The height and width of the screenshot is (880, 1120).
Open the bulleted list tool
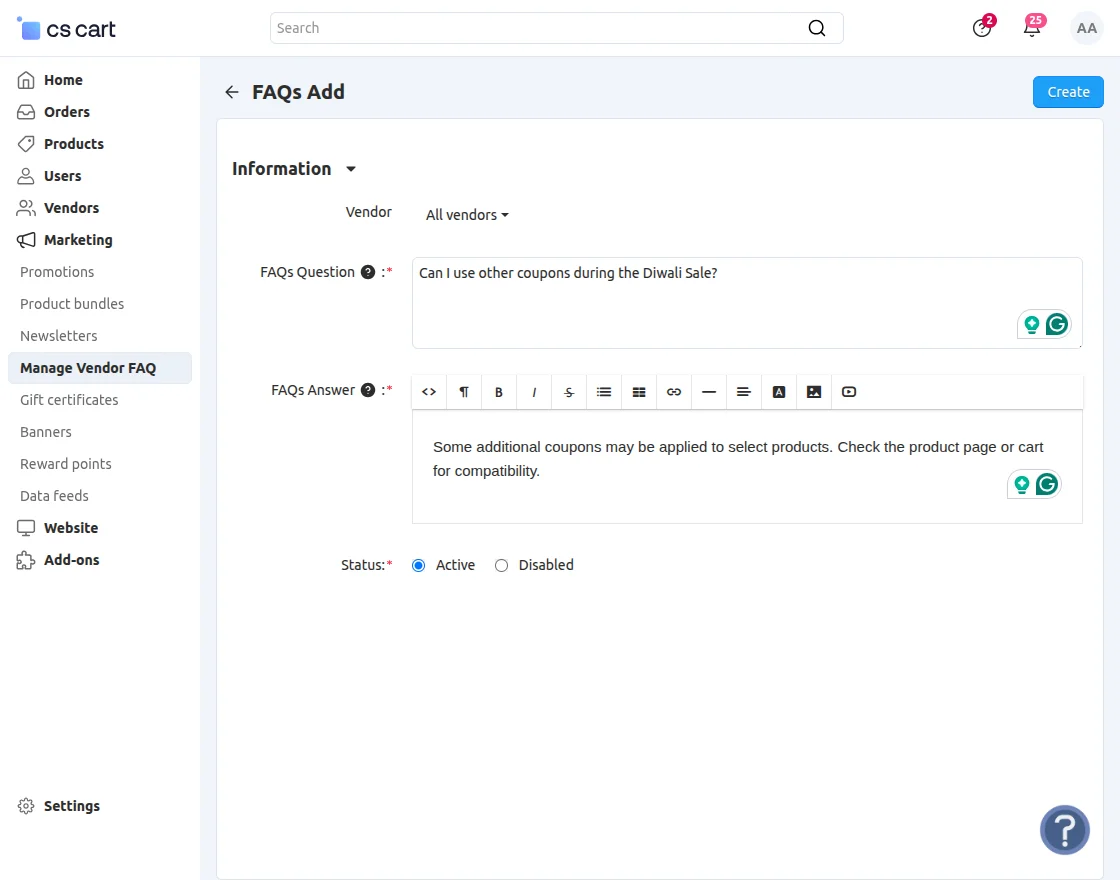603,391
